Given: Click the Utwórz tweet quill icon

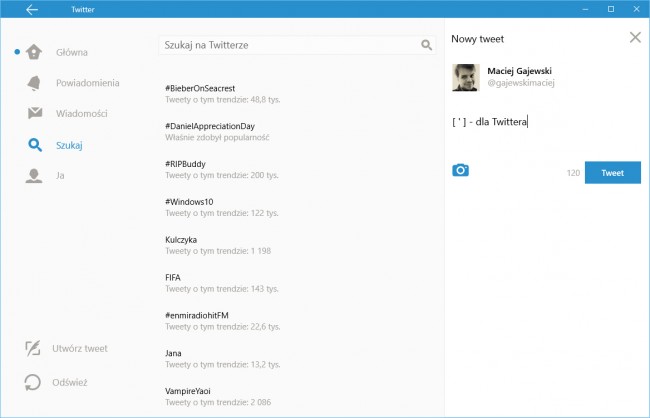Looking at the screenshot, I should (x=33, y=348).
